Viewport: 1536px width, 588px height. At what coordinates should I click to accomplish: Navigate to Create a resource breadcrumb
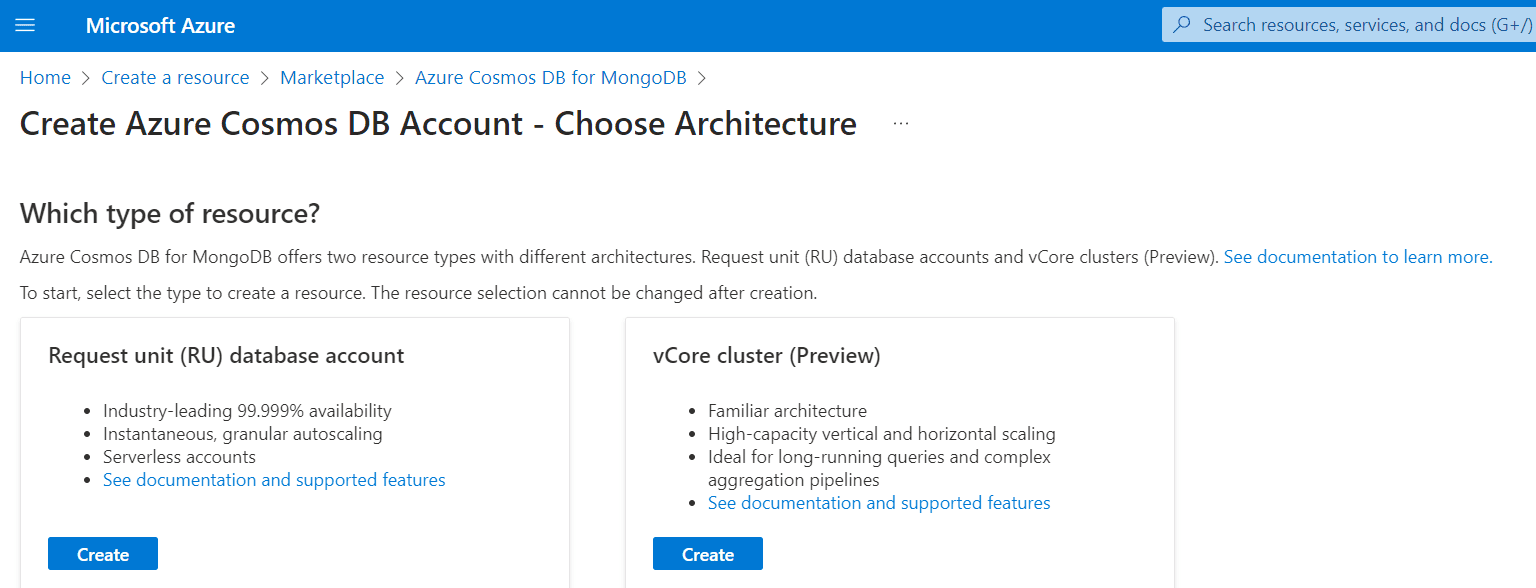pyautogui.click(x=175, y=78)
